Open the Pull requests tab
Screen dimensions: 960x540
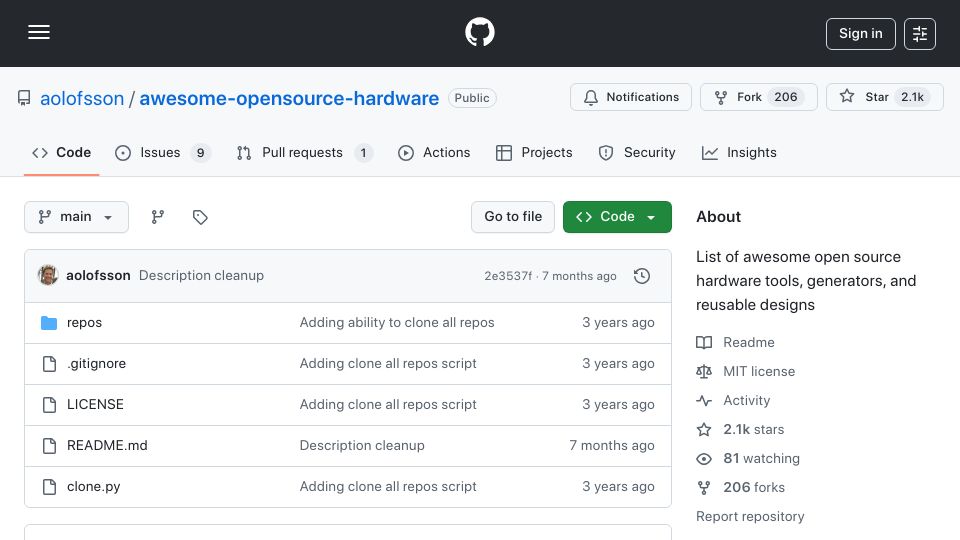(x=304, y=152)
